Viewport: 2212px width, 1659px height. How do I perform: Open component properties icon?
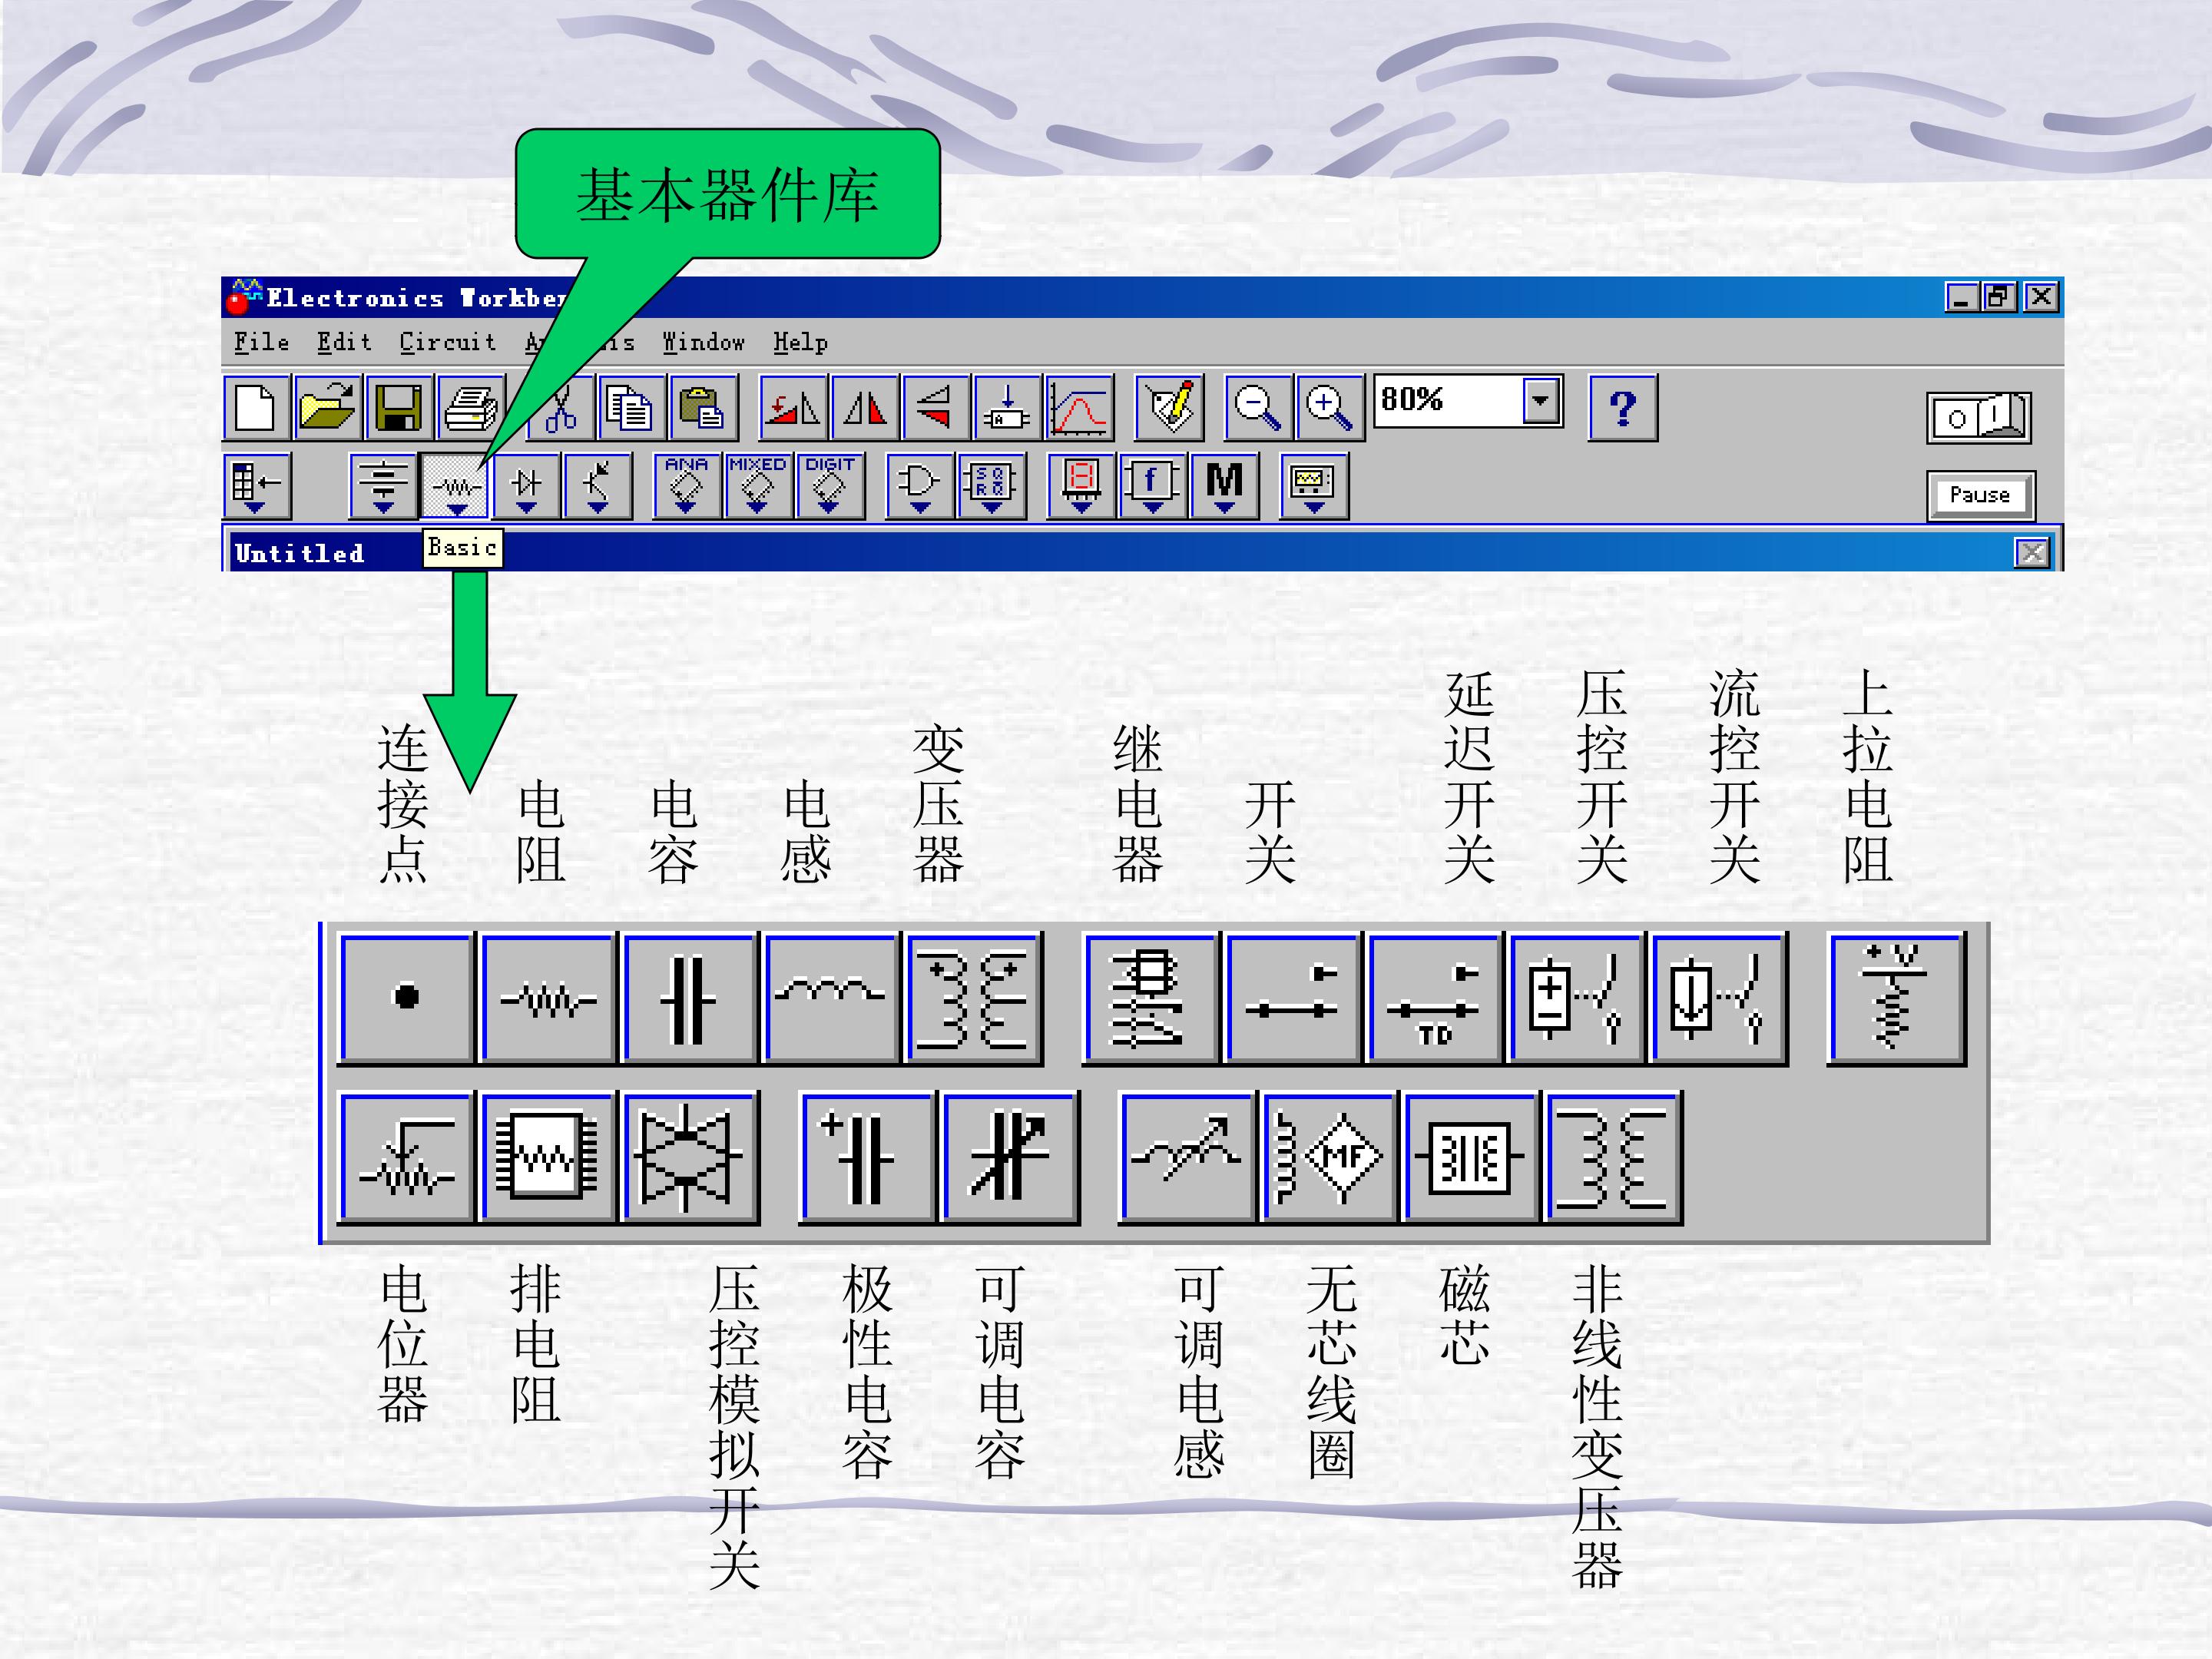tap(1169, 408)
